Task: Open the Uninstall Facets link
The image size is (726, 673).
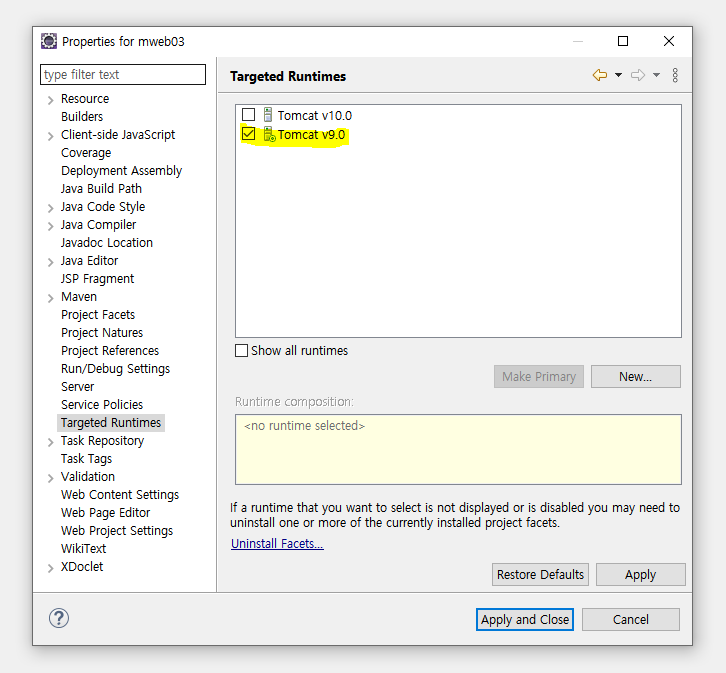Action: 277,543
